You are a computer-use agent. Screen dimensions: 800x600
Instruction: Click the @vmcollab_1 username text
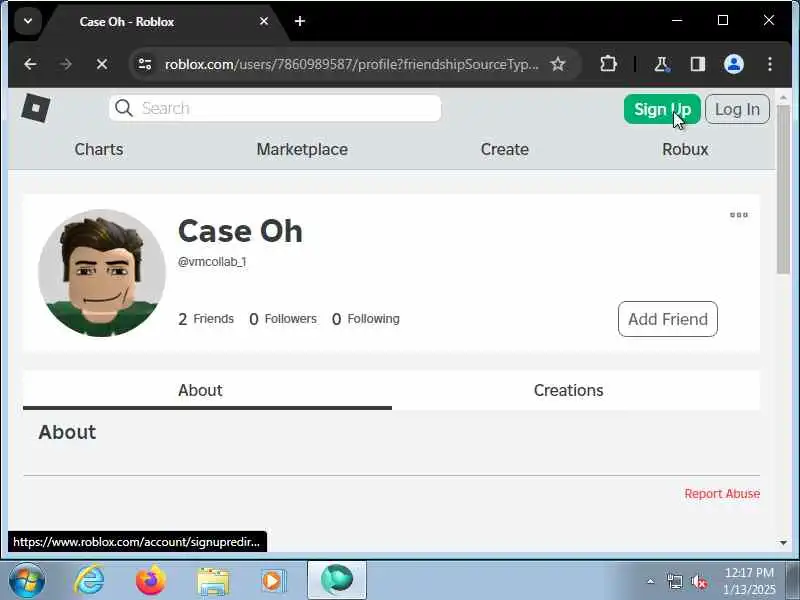pos(212,262)
